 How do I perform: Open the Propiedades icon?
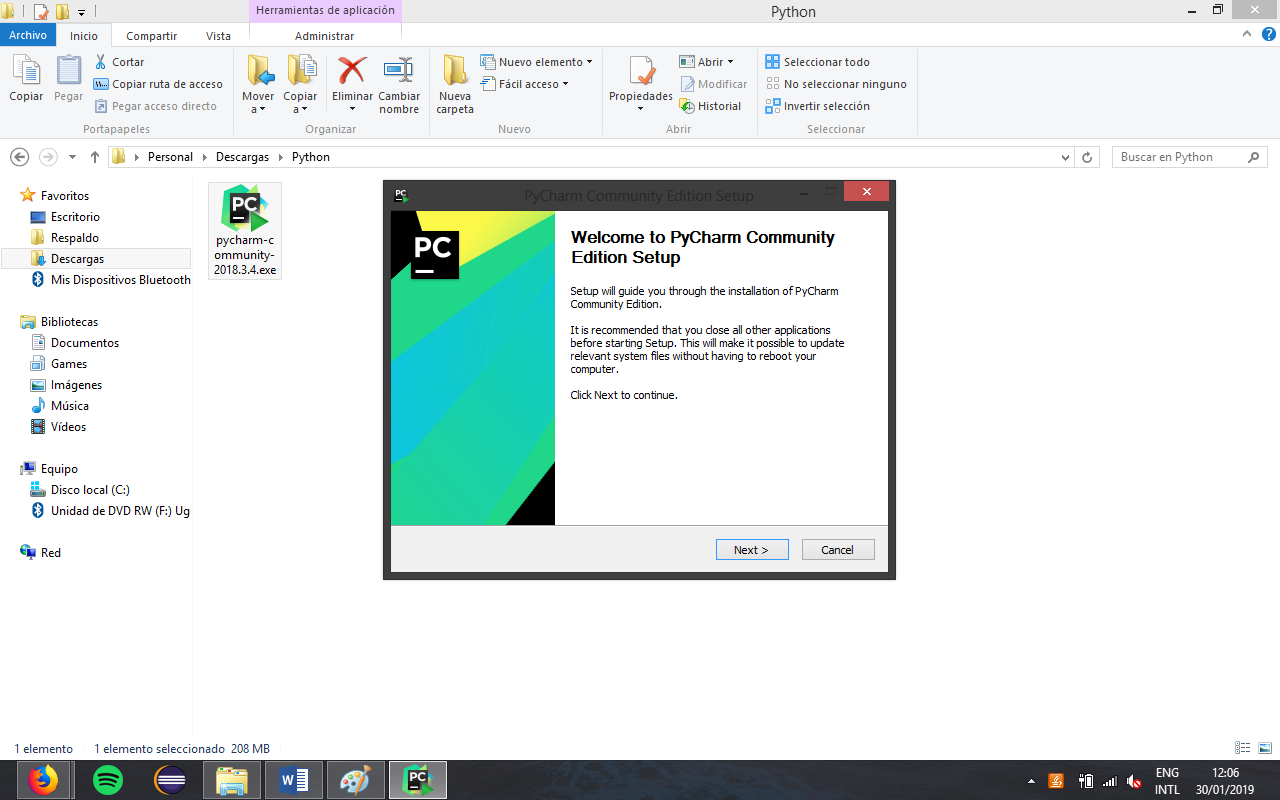click(641, 72)
